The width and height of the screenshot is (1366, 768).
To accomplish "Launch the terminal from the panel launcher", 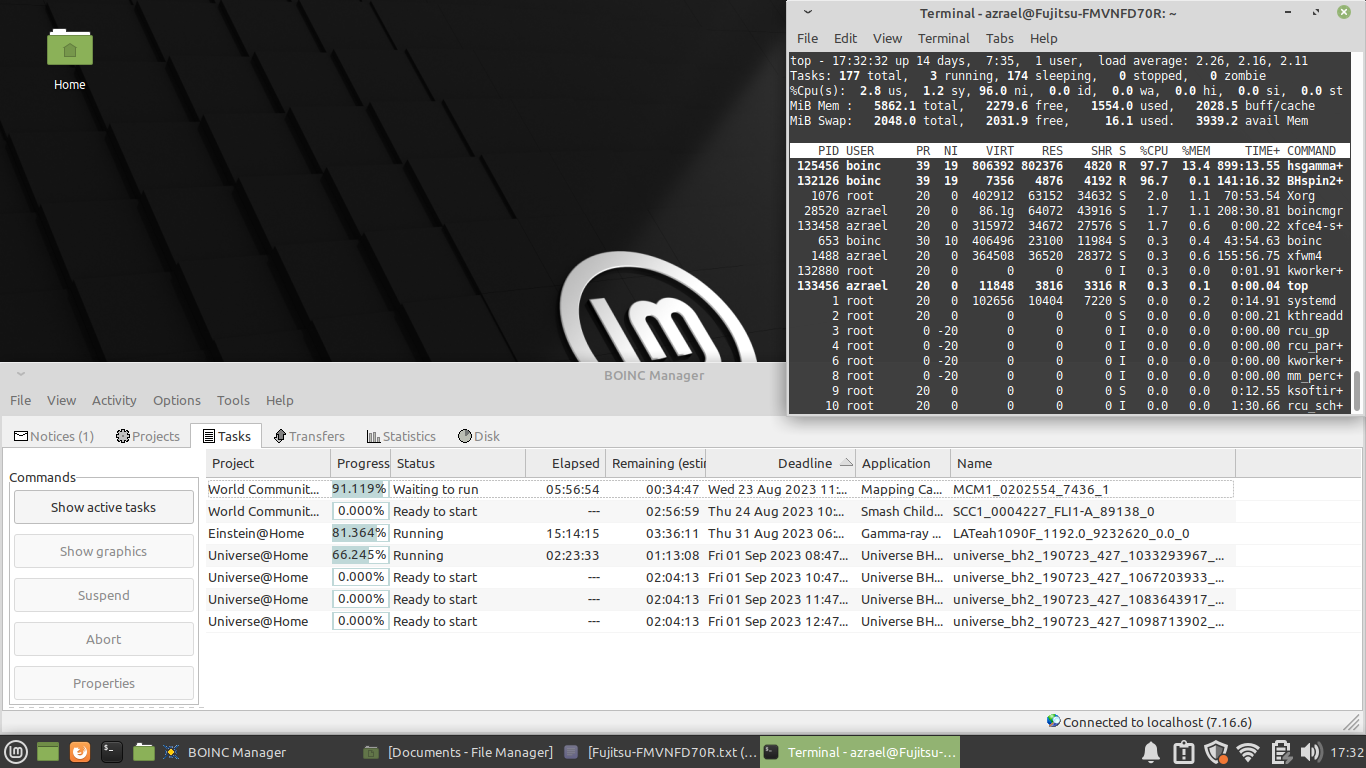I will [x=112, y=752].
